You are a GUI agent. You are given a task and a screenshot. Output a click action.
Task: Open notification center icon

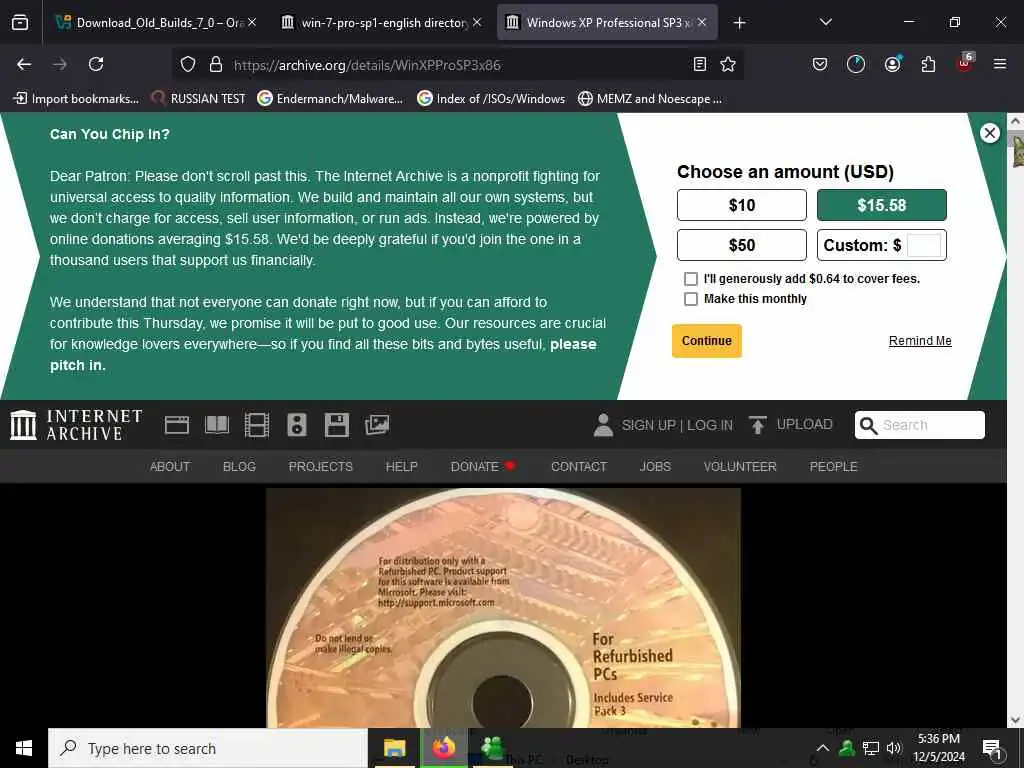tap(991, 748)
